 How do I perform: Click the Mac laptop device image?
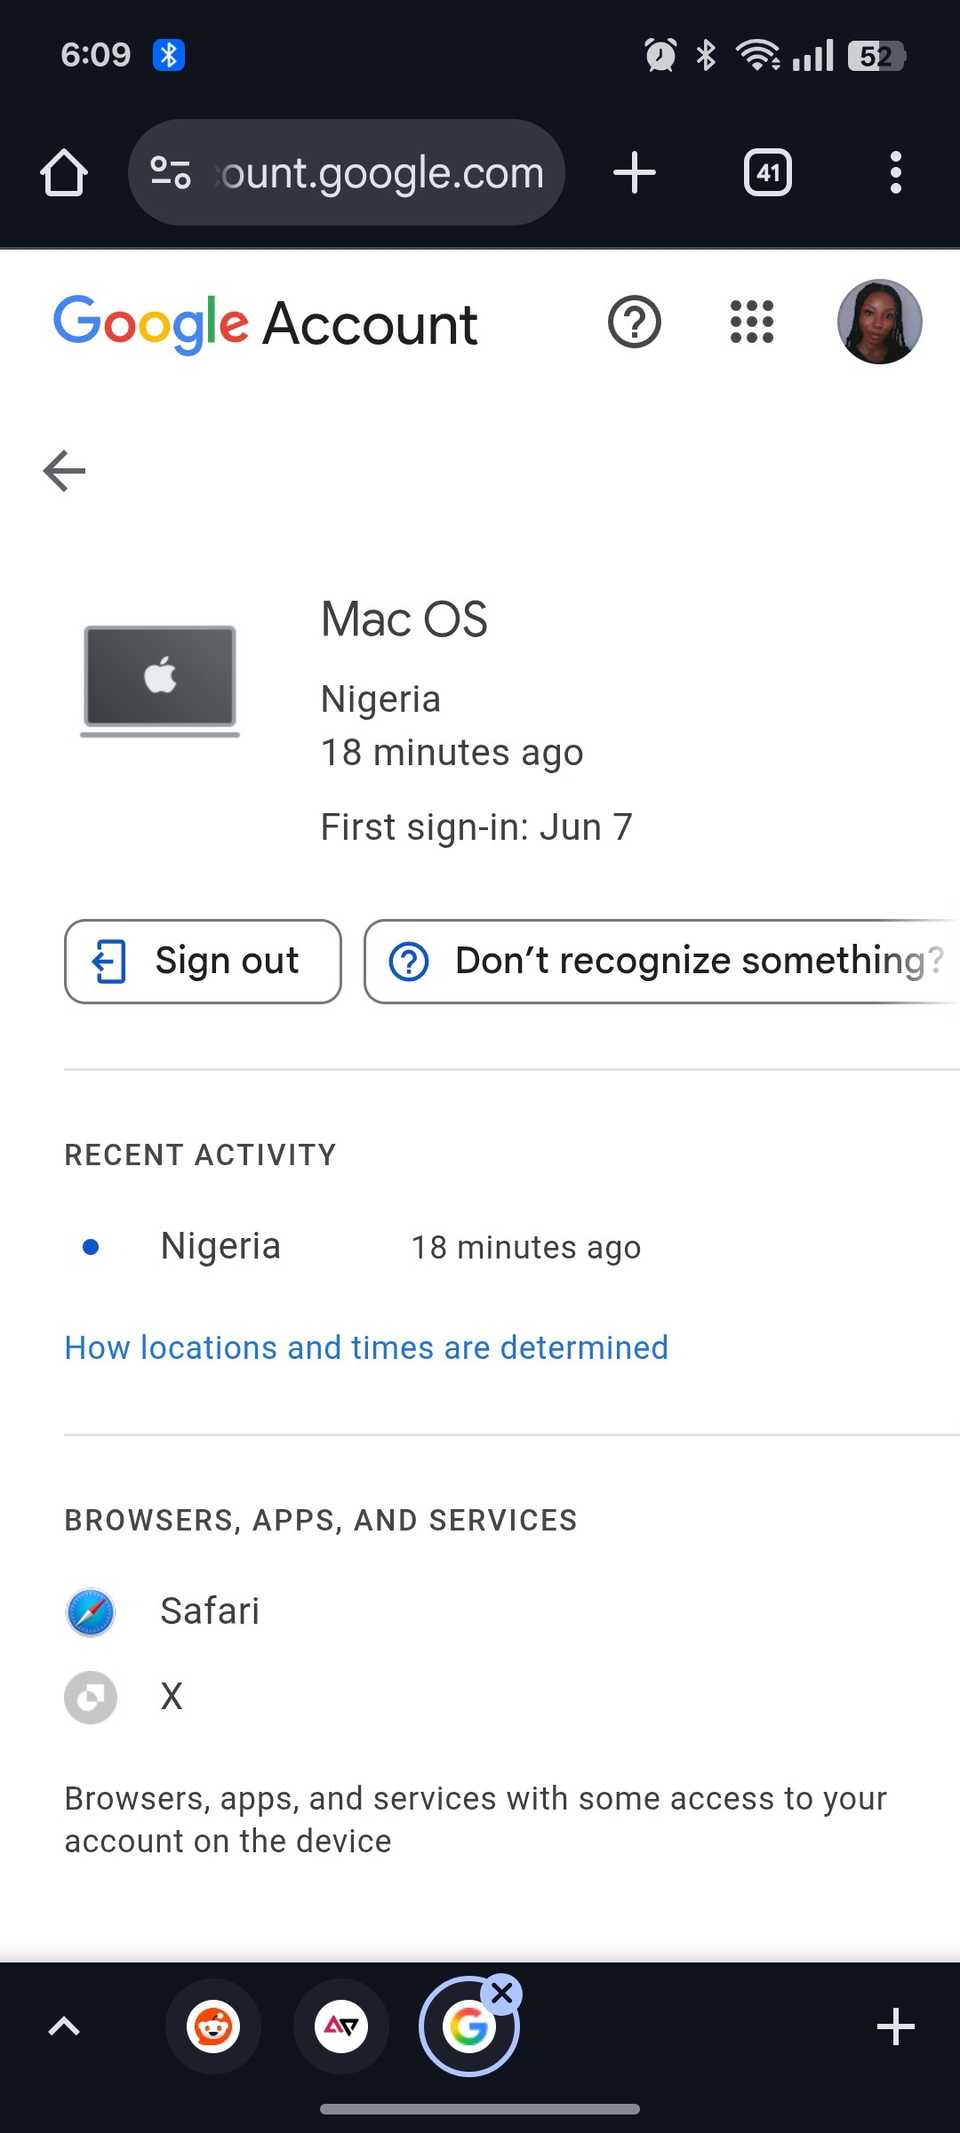point(160,681)
